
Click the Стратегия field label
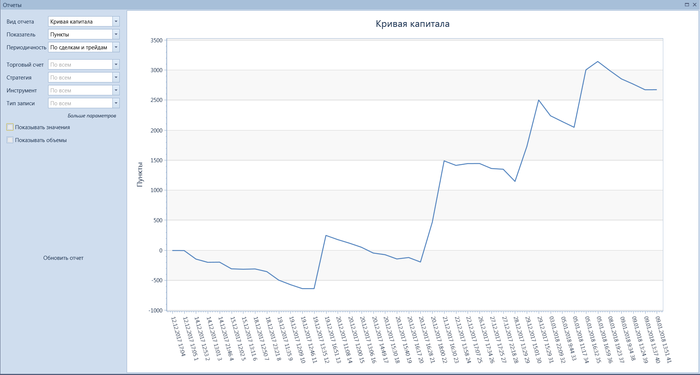(19, 78)
